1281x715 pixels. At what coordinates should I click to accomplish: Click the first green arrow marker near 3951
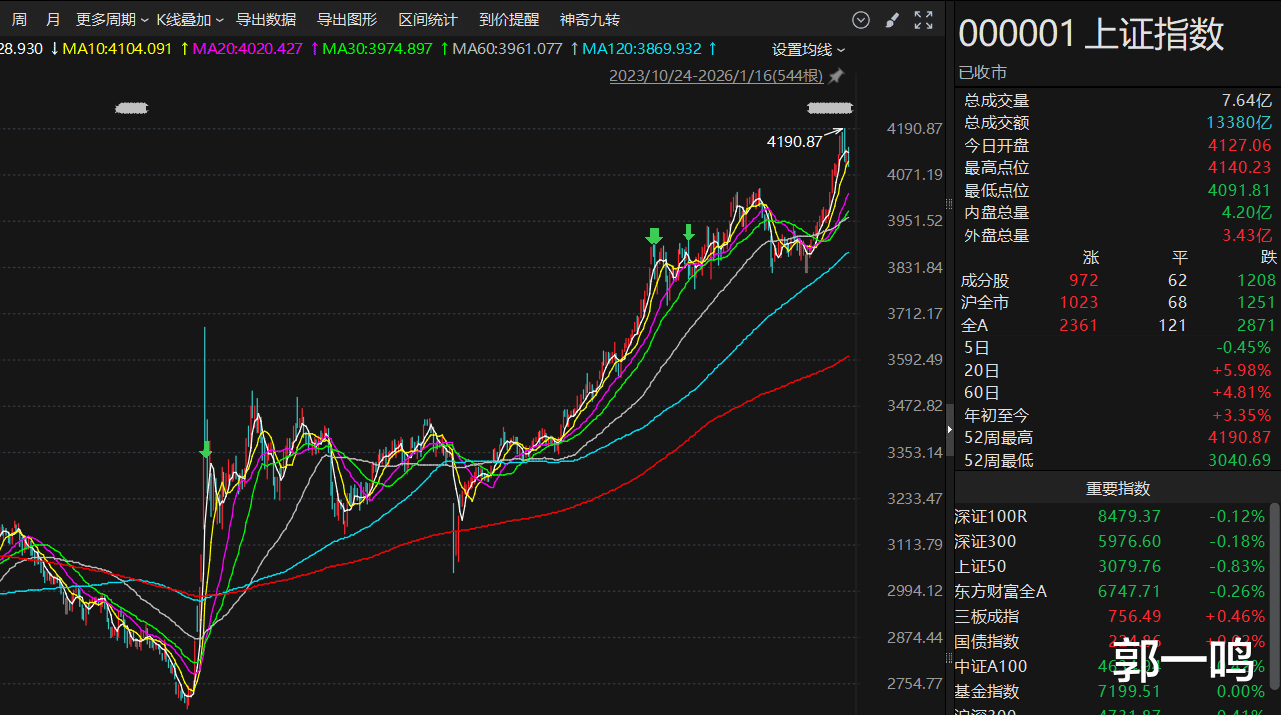(x=654, y=236)
